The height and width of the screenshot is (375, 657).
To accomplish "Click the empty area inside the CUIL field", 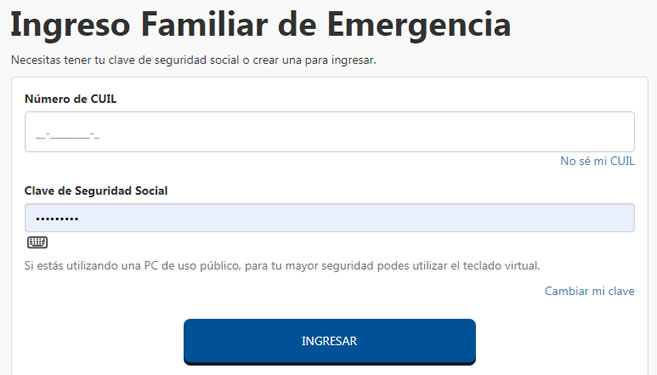I will click(x=365, y=132).
